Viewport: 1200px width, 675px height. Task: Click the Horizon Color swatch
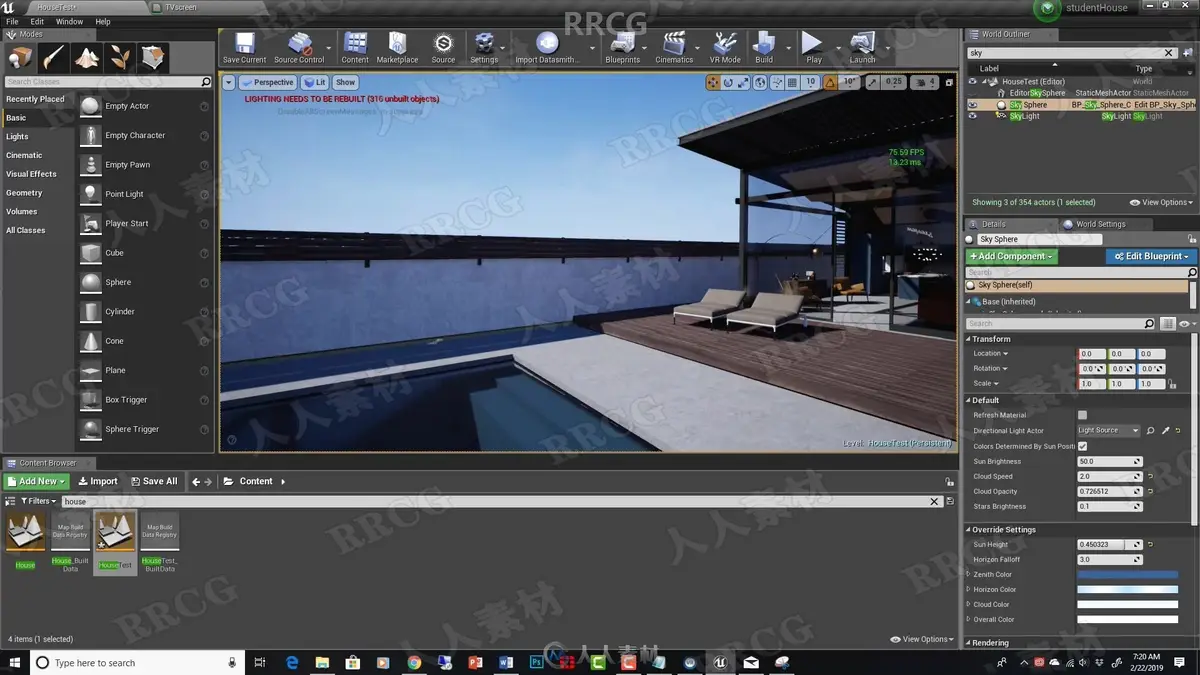click(x=1127, y=589)
